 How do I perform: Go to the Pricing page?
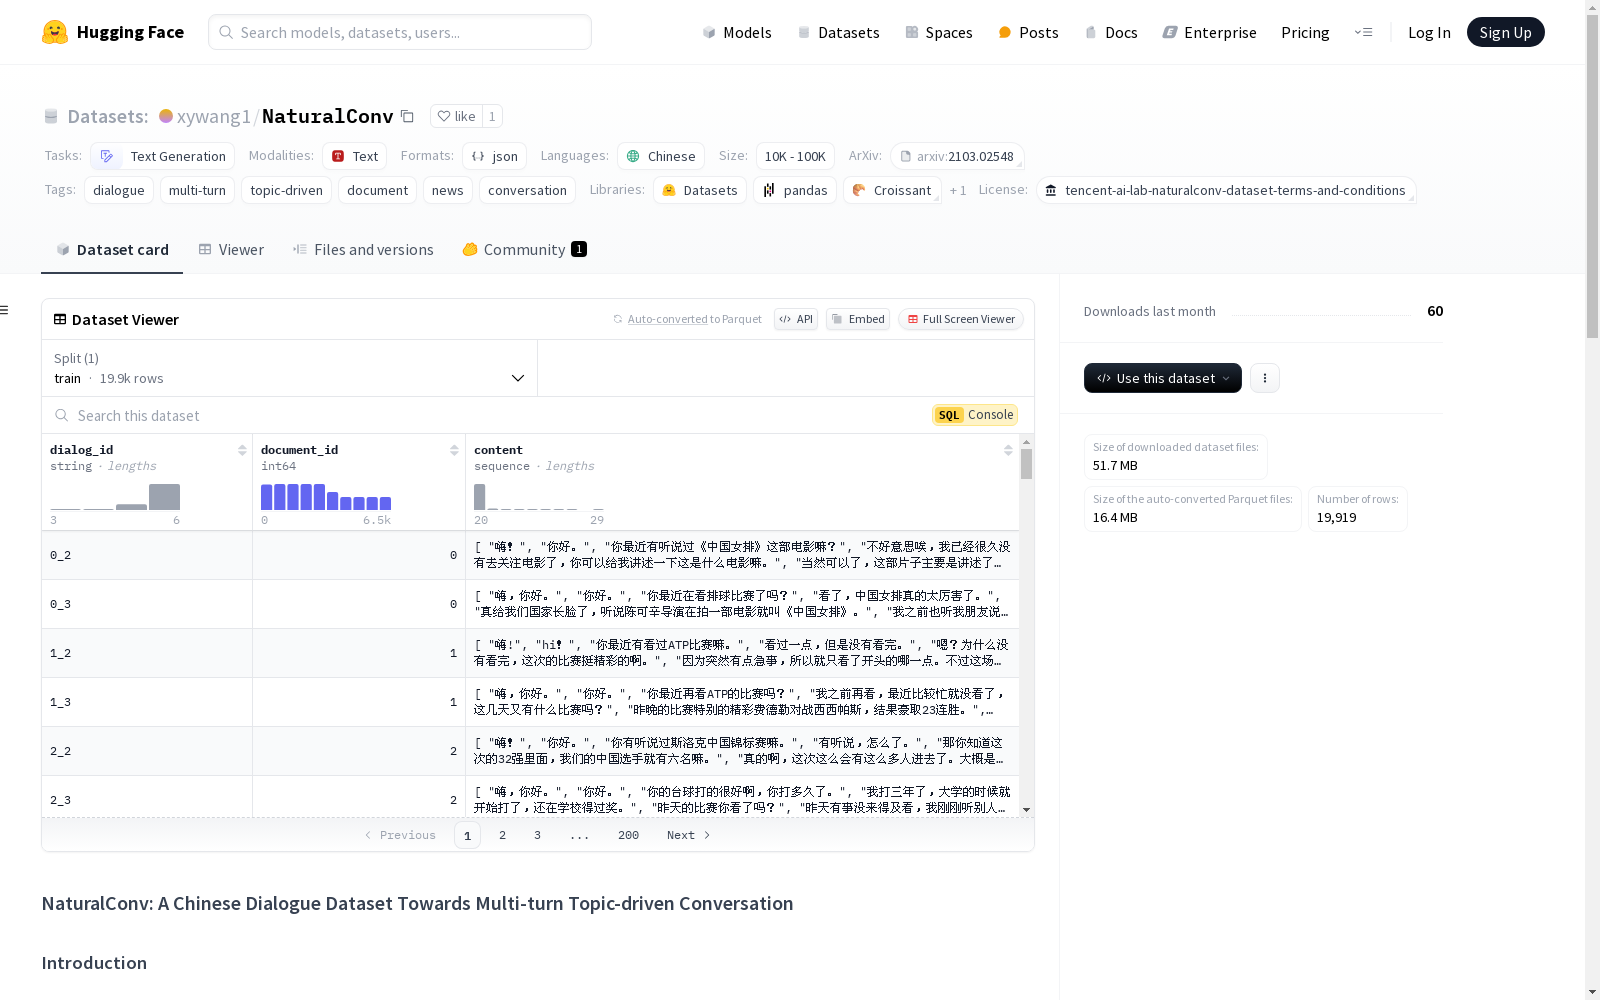pyautogui.click(x=1305, y=32)
